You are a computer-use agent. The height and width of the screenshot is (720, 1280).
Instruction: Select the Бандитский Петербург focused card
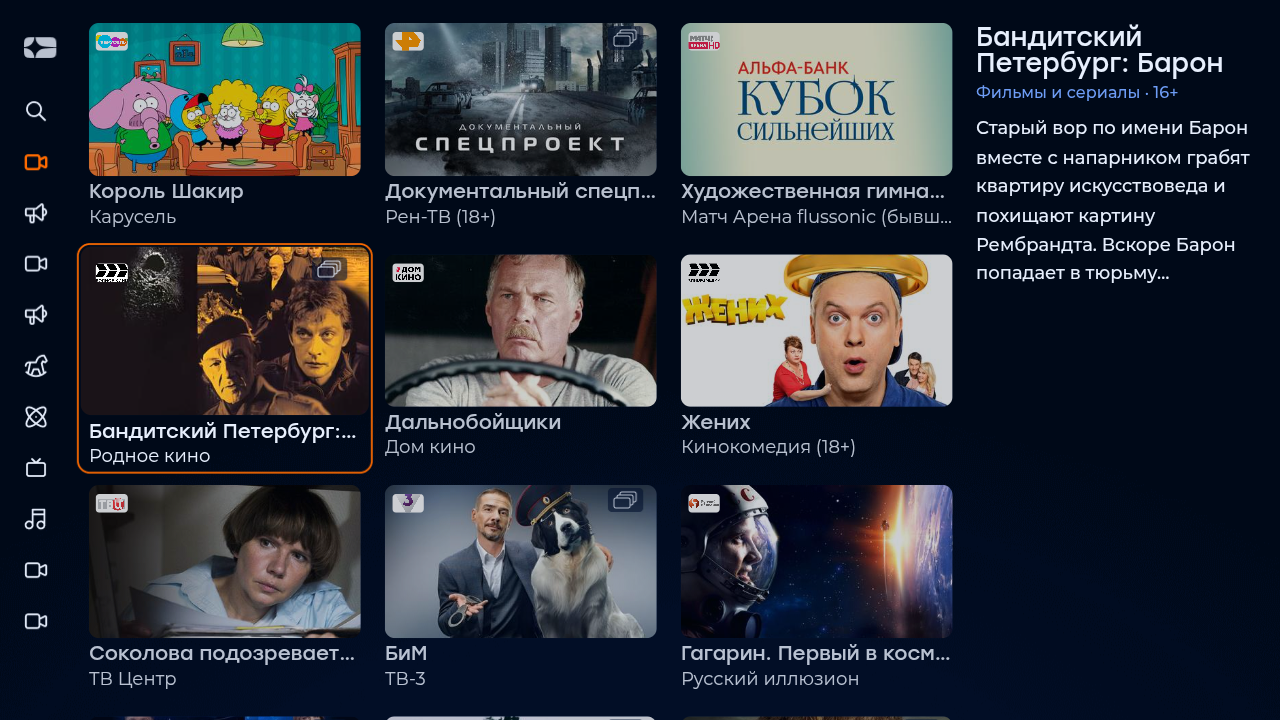coord(225,358)
